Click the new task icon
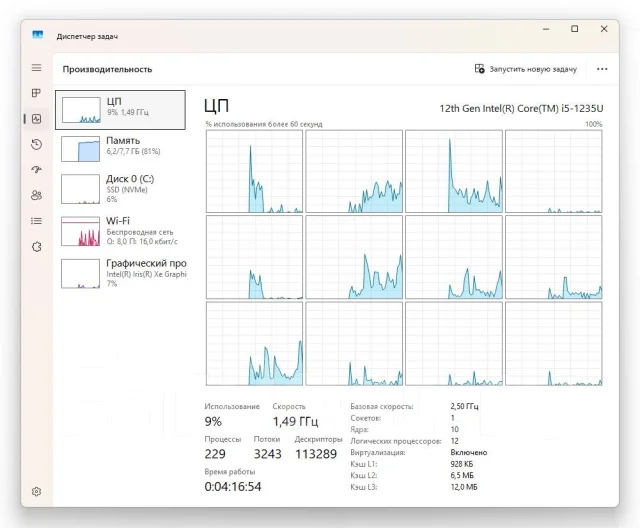640x528 pixels. 480,69
